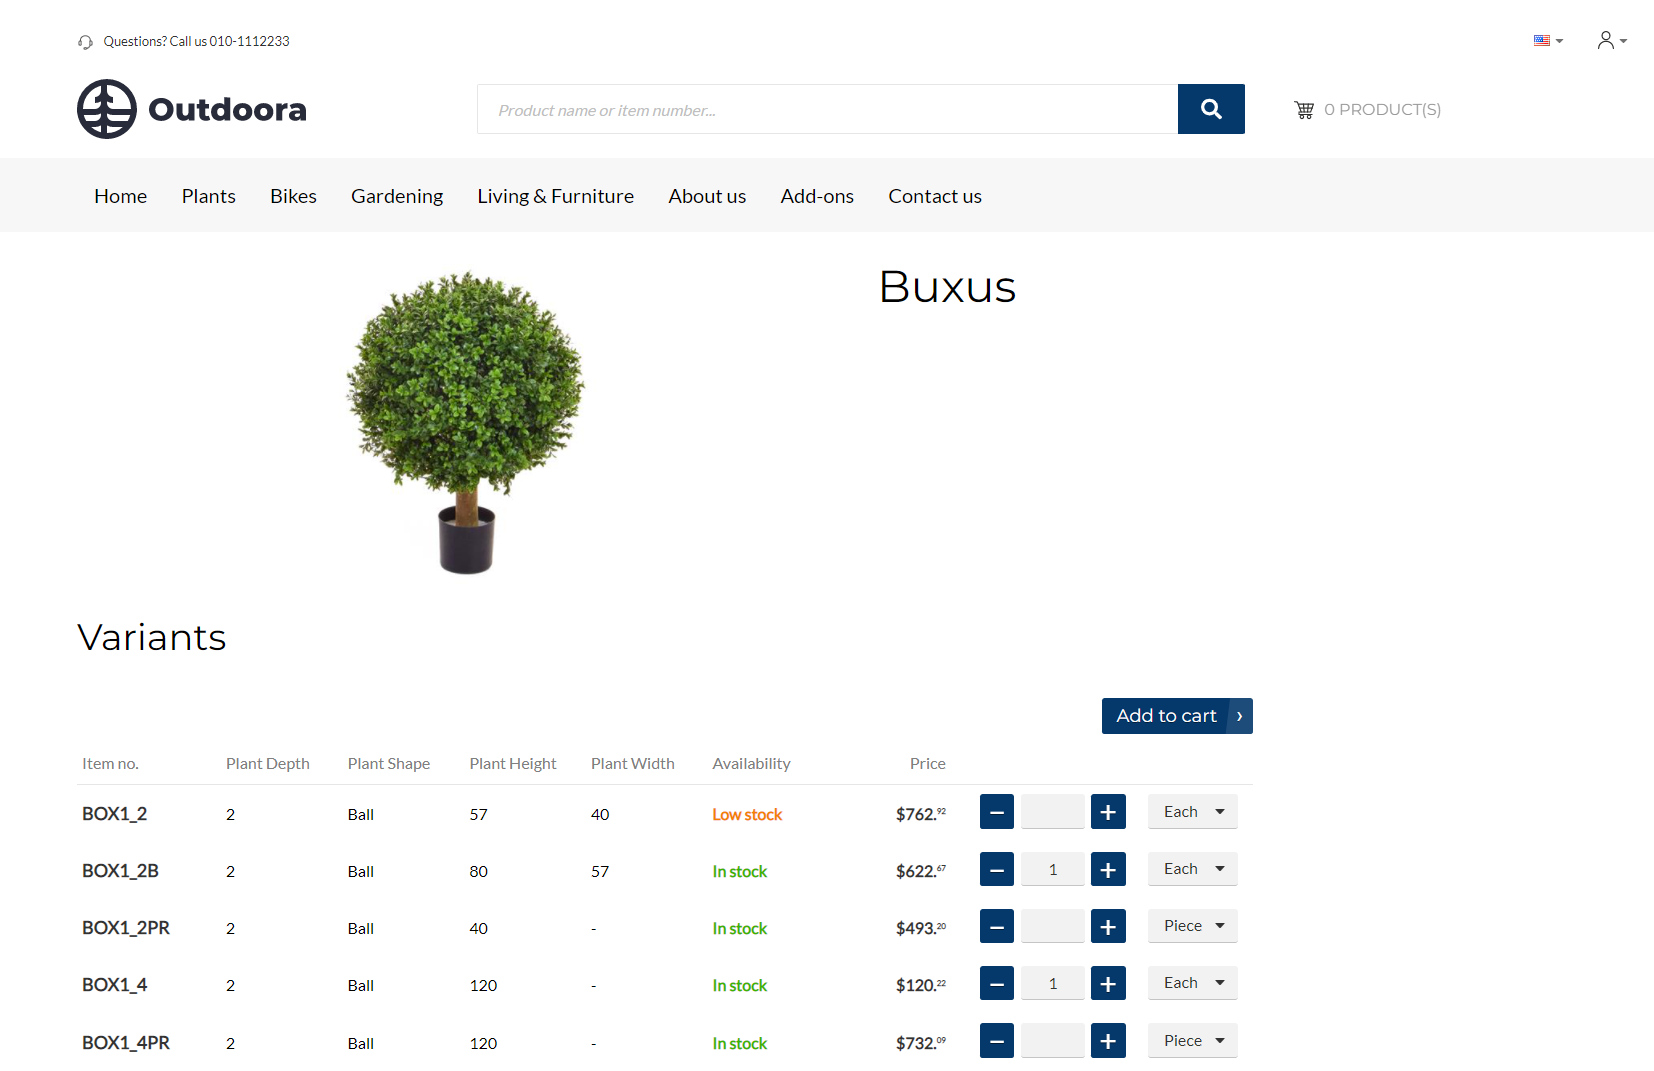Decrease quantity for BOX1_4PR
This screenshot has width=1654, height=1071.
[x=997, y=1041]
